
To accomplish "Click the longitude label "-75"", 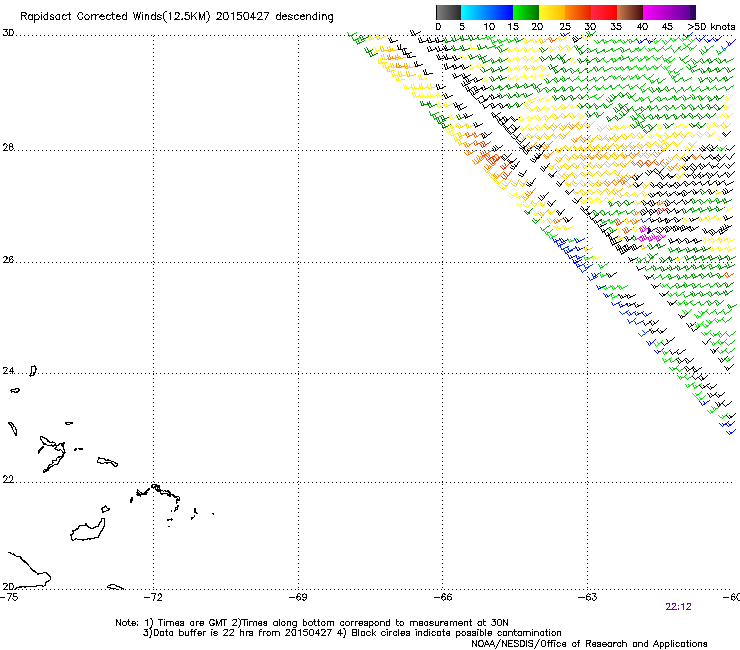I will (9, 597).
